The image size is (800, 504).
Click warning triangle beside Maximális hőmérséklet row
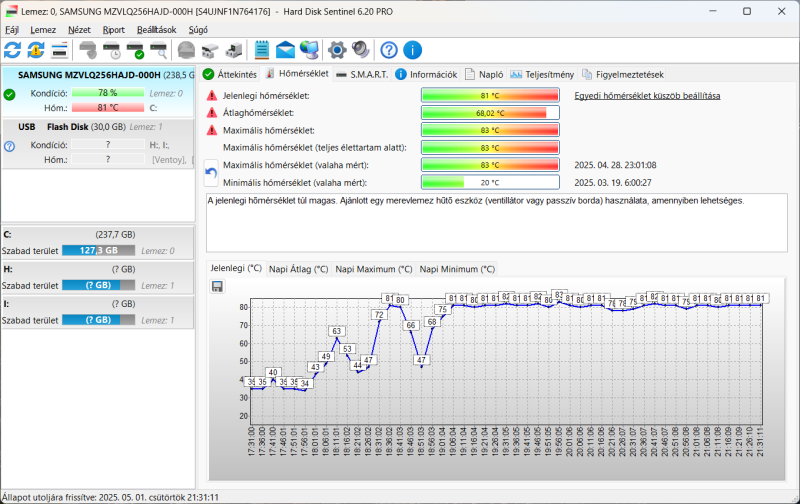(x=212, y=130)
